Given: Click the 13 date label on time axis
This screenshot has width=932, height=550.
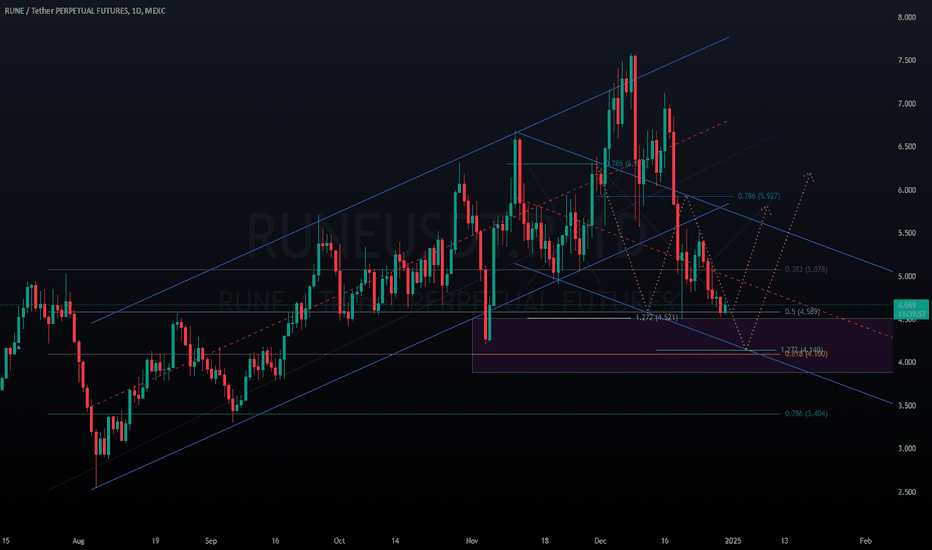Looking at the screenshot, I should [x=785, y=541].
